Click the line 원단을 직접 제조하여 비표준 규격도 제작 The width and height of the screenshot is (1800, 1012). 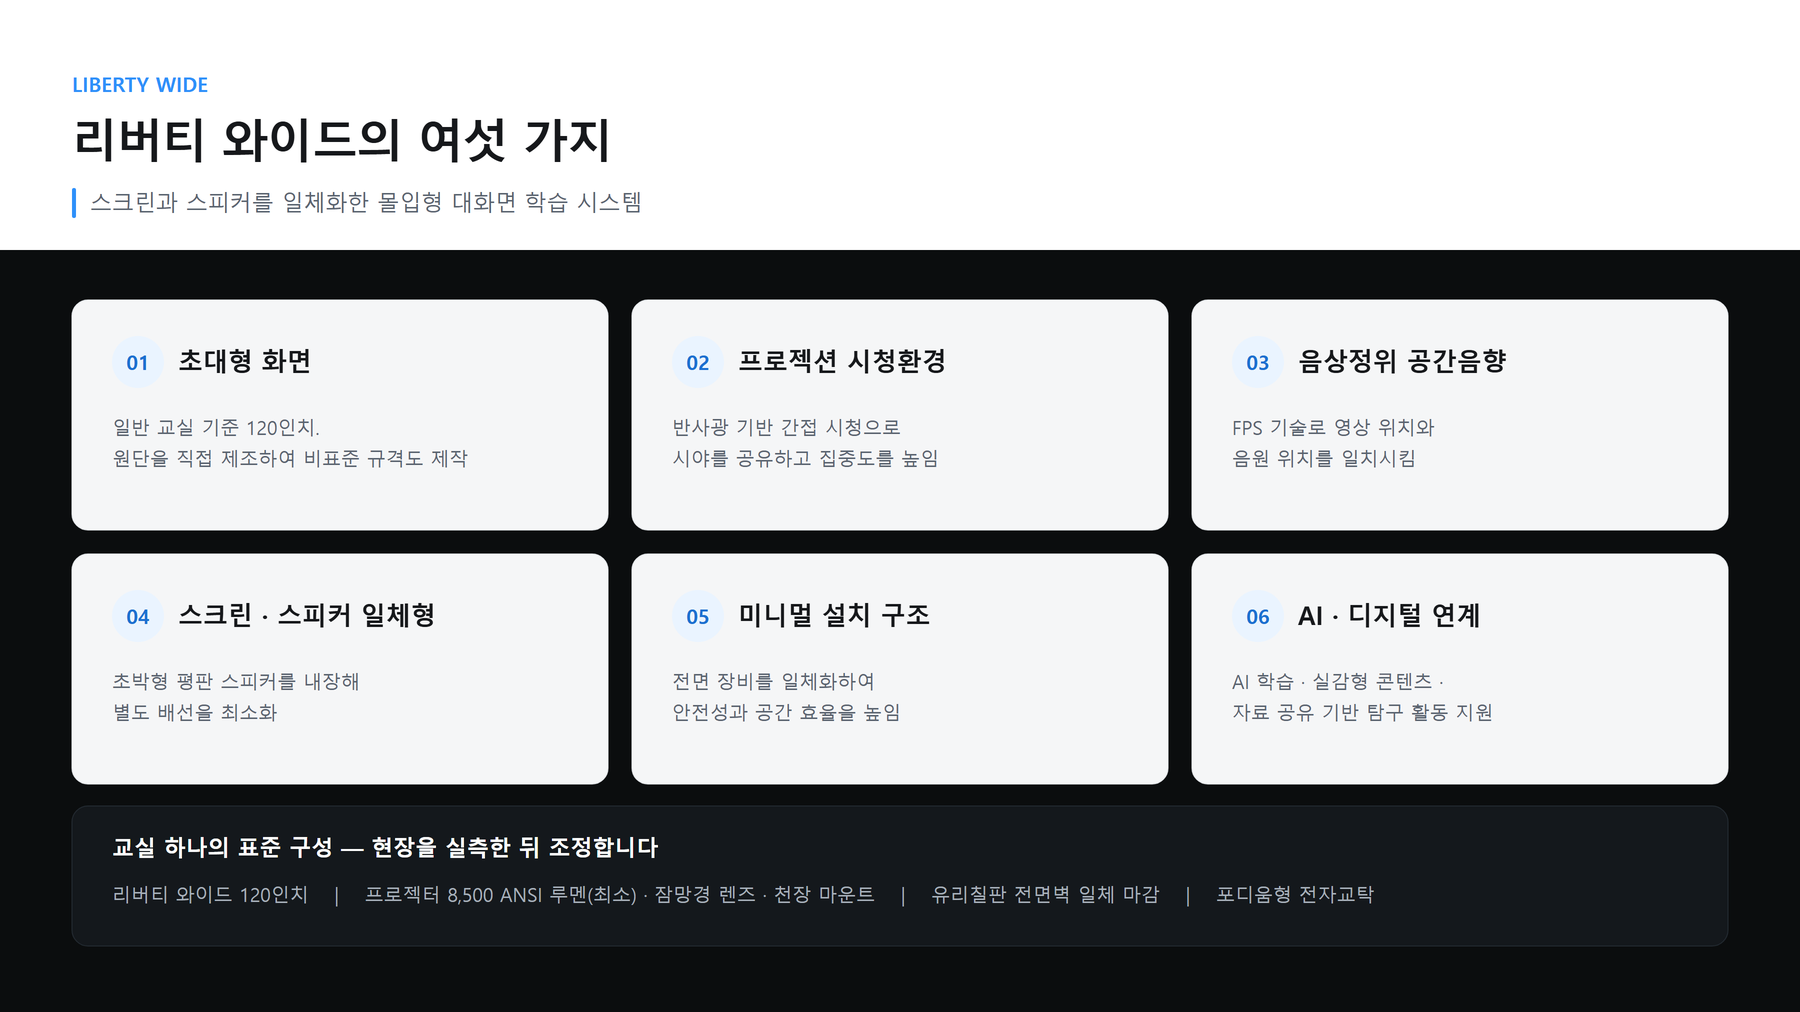coord(290,458)
